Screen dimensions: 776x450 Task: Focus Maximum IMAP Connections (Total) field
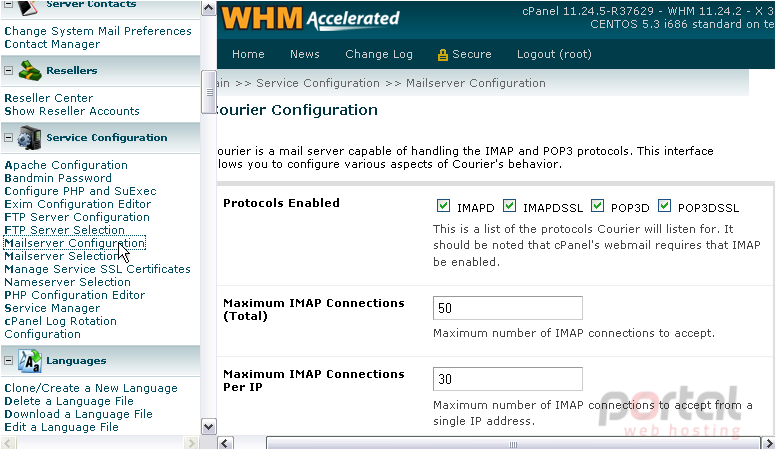click(508, 308)
